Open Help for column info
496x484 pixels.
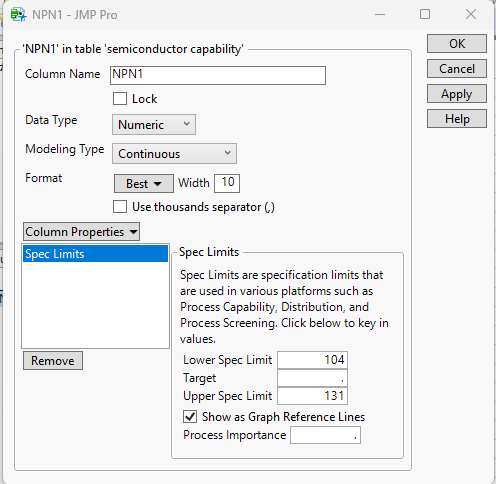click(x=457, y=119)
